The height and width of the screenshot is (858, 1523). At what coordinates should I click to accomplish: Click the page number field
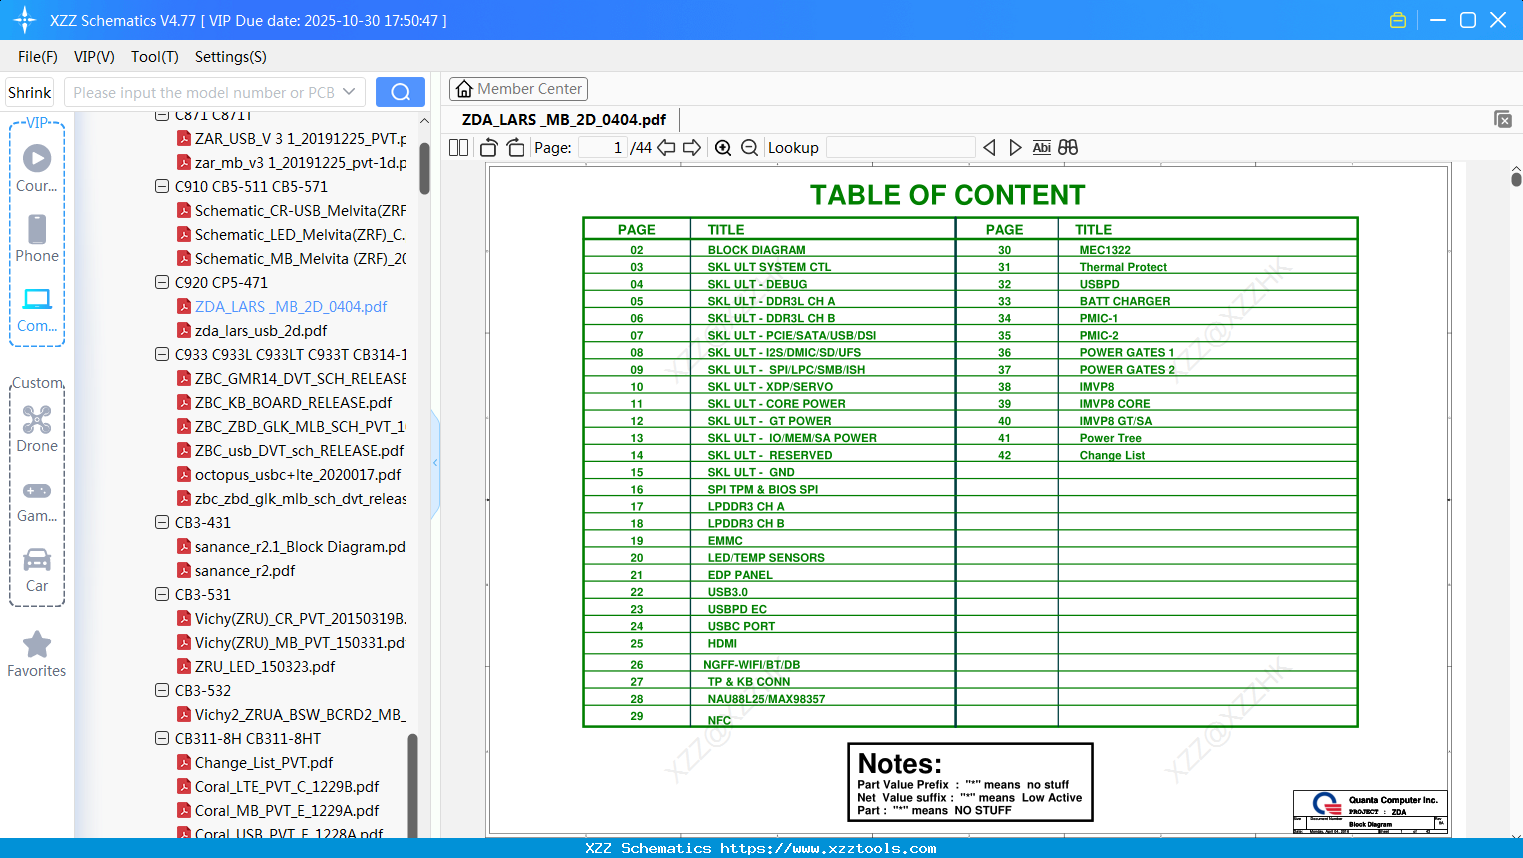point(603,148)
